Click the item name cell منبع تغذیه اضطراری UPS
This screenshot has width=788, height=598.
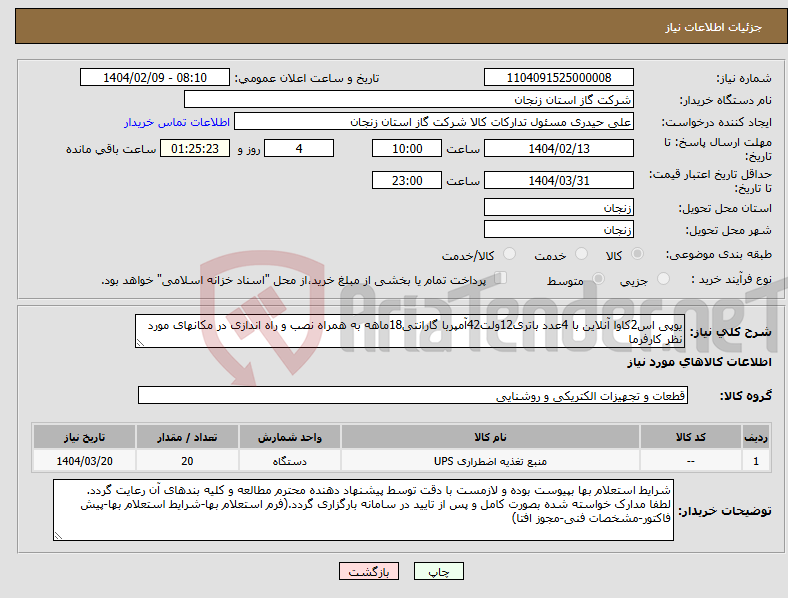(x=490, y=461)
